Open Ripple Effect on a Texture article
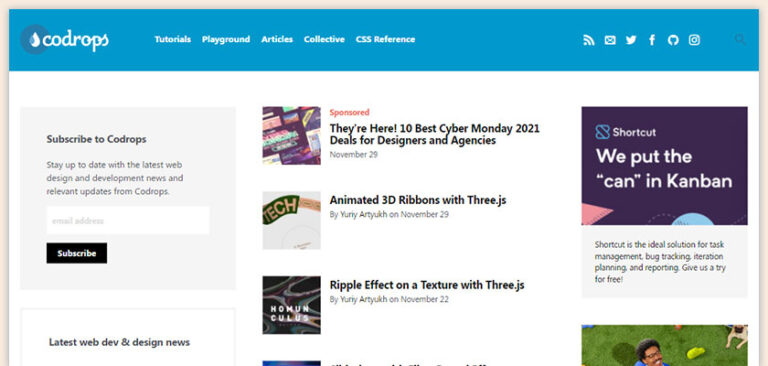Image resolution: width=768 pixels, height=366 pixels. click(x=427, y=285)
